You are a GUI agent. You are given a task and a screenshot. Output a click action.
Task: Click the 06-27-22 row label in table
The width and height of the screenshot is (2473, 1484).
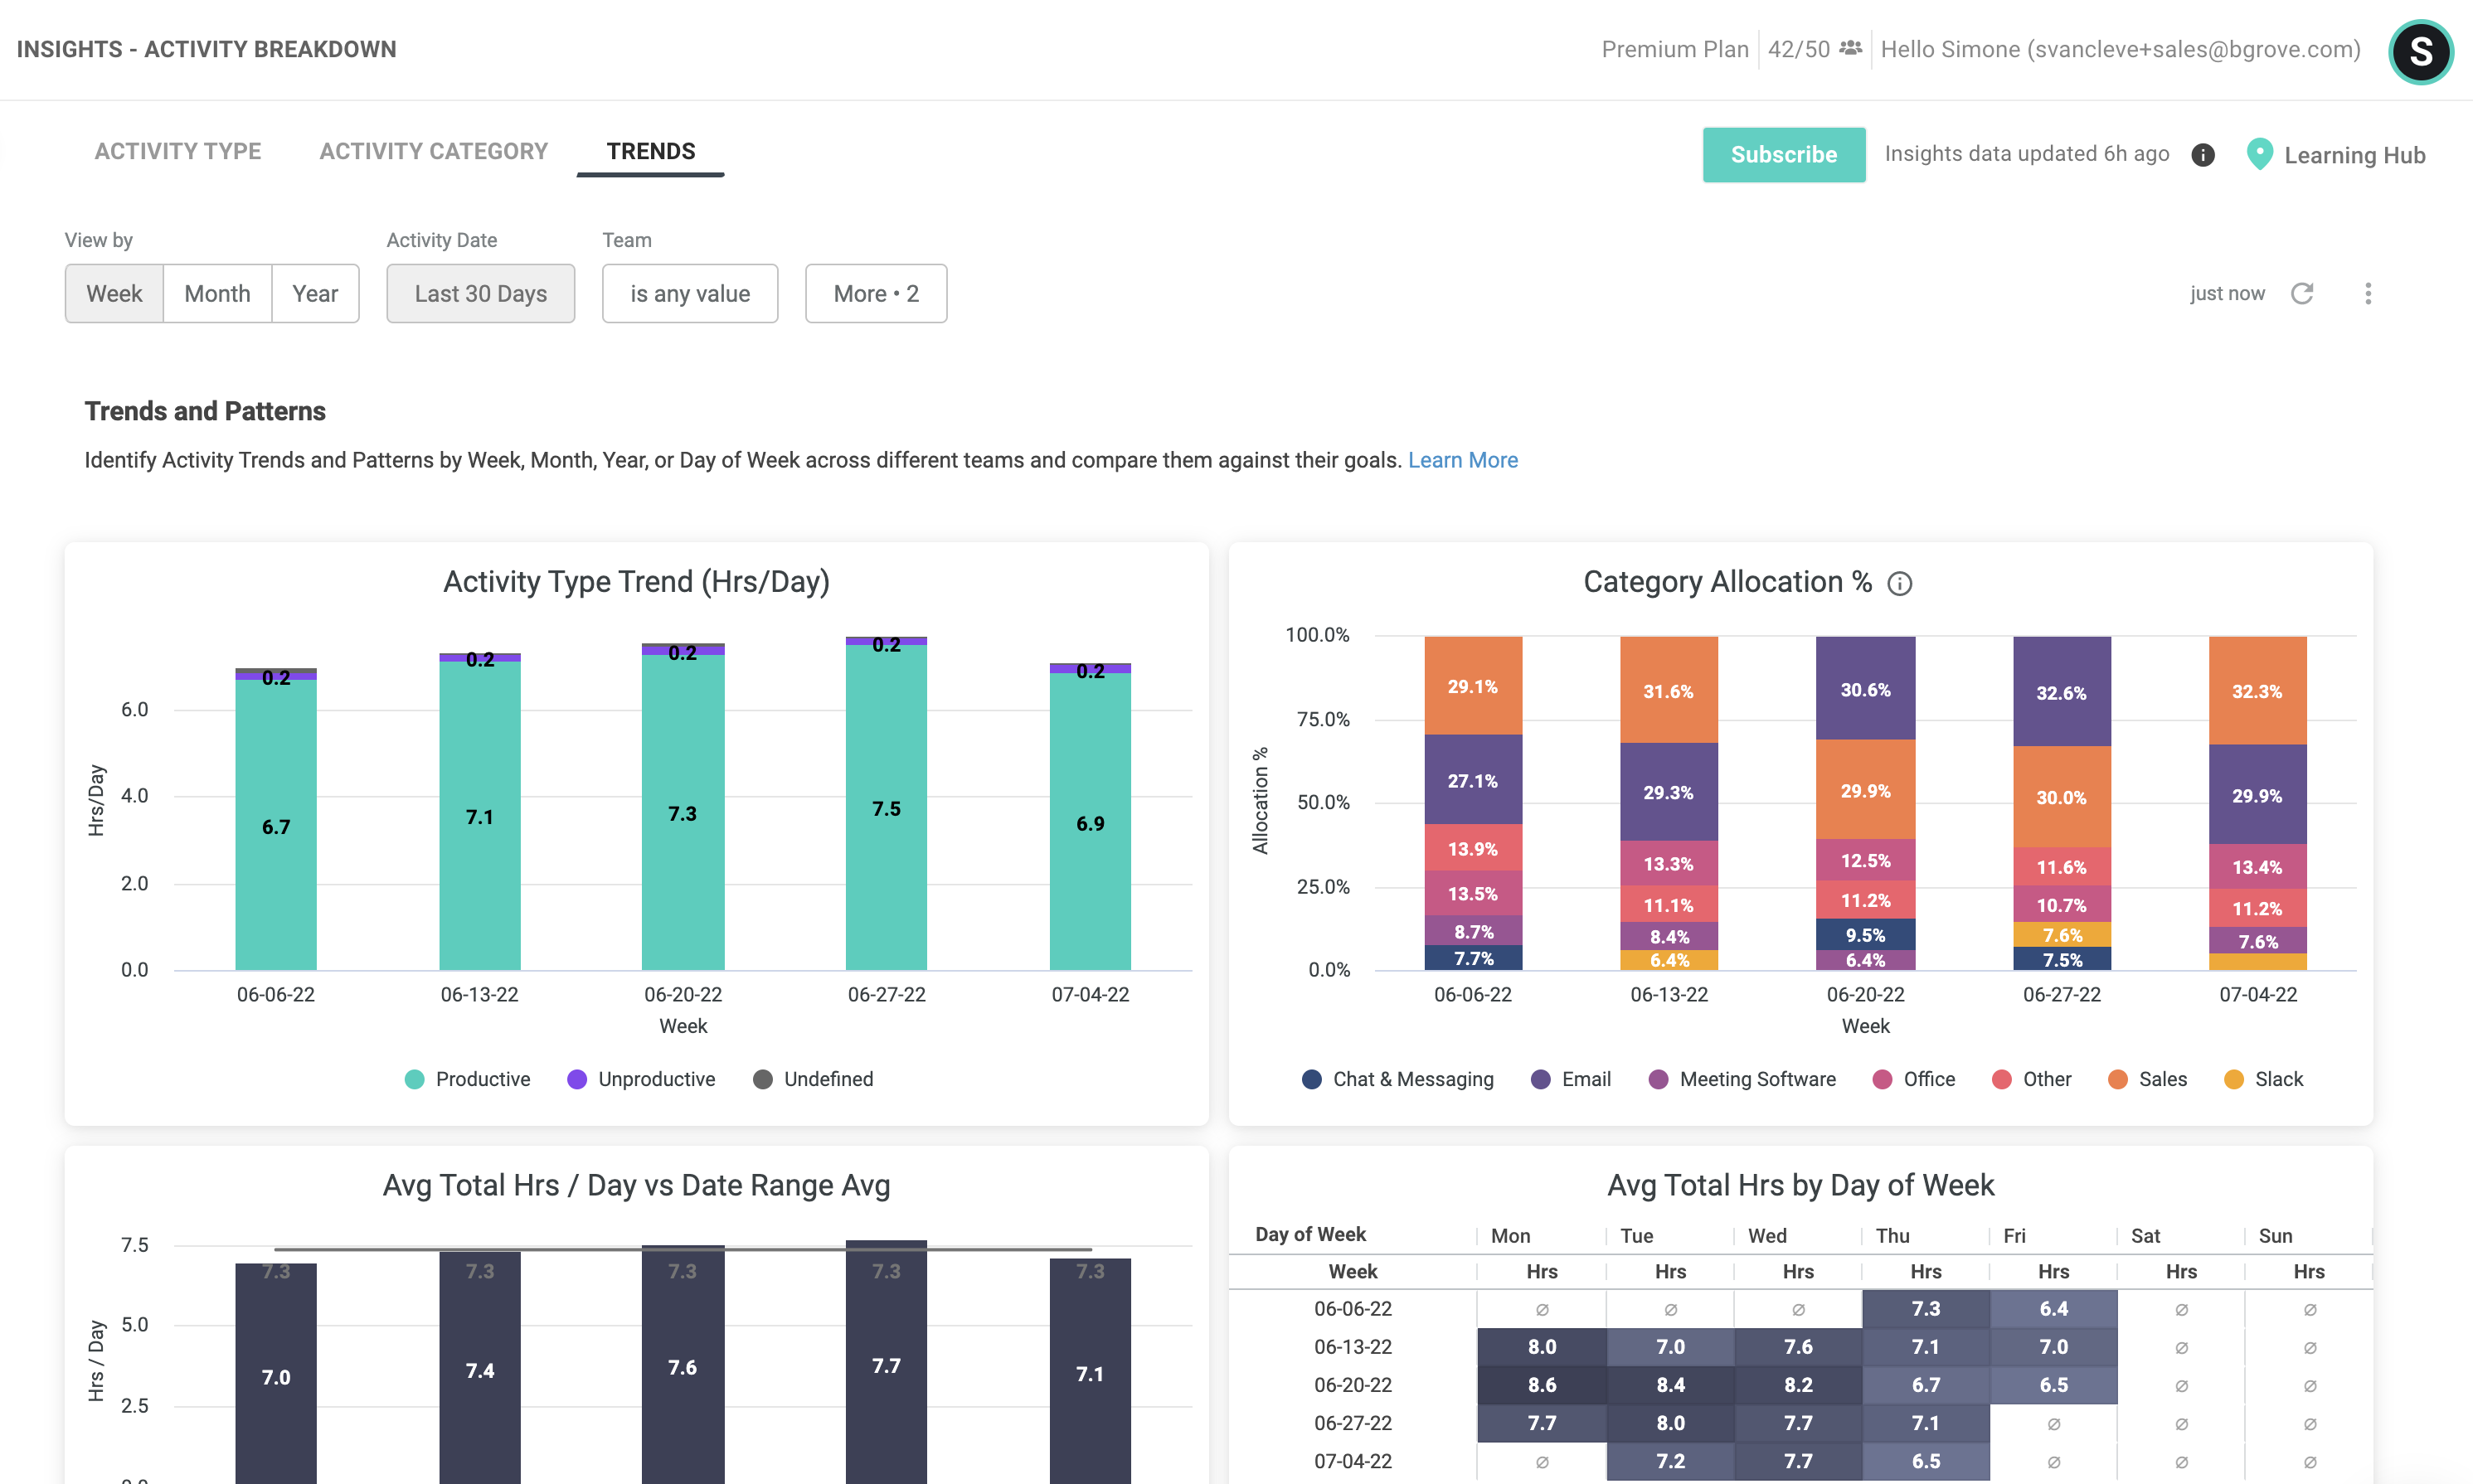(x=1353, y=1423)
